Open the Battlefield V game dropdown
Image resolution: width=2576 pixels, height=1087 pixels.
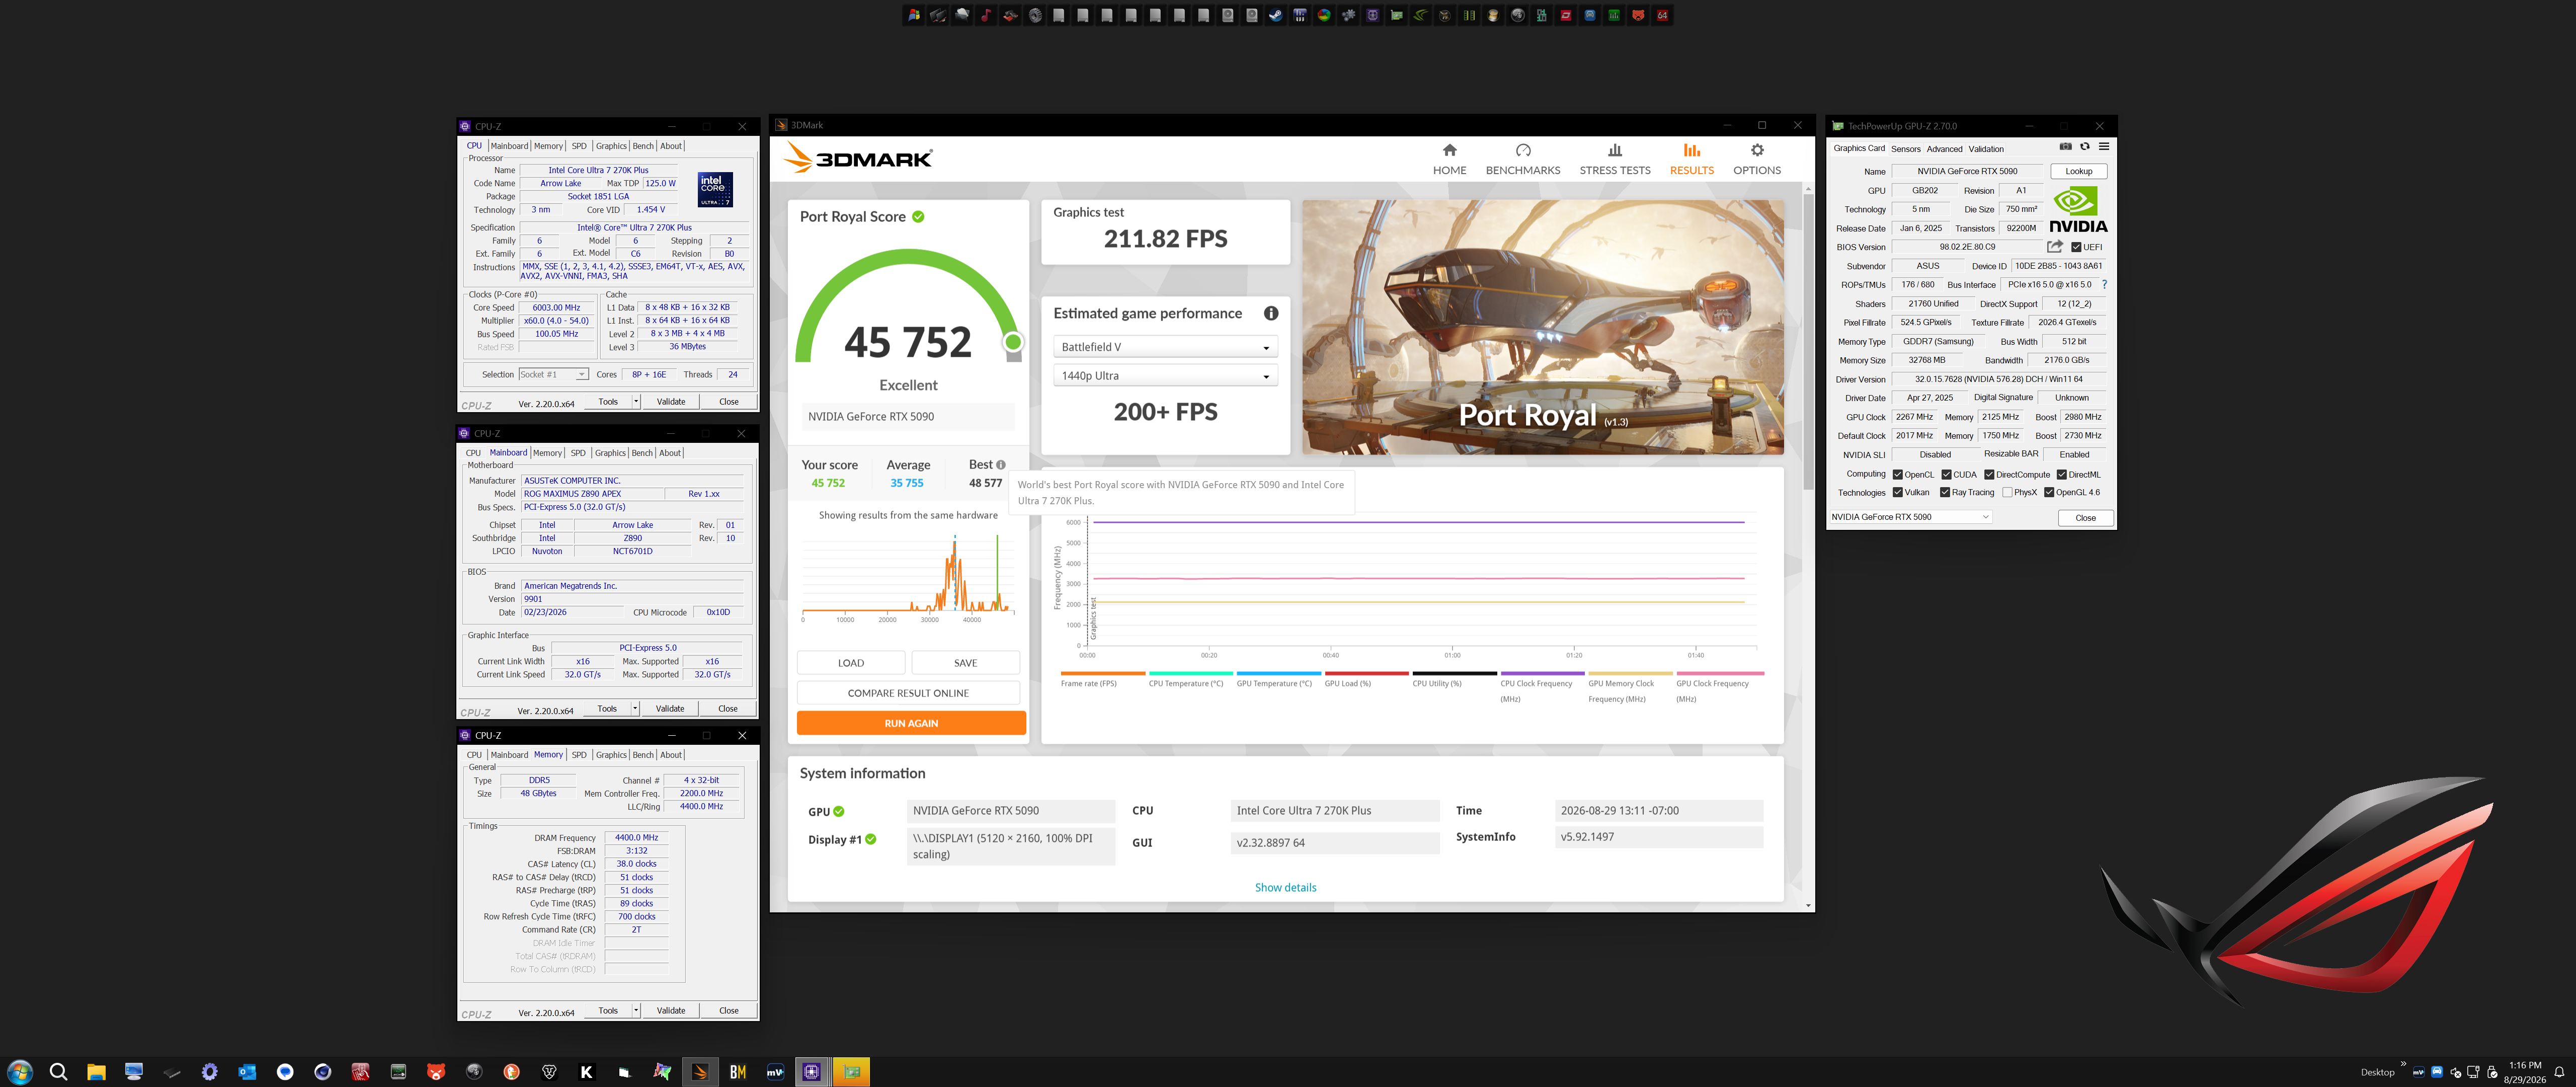coord(1165,347)
